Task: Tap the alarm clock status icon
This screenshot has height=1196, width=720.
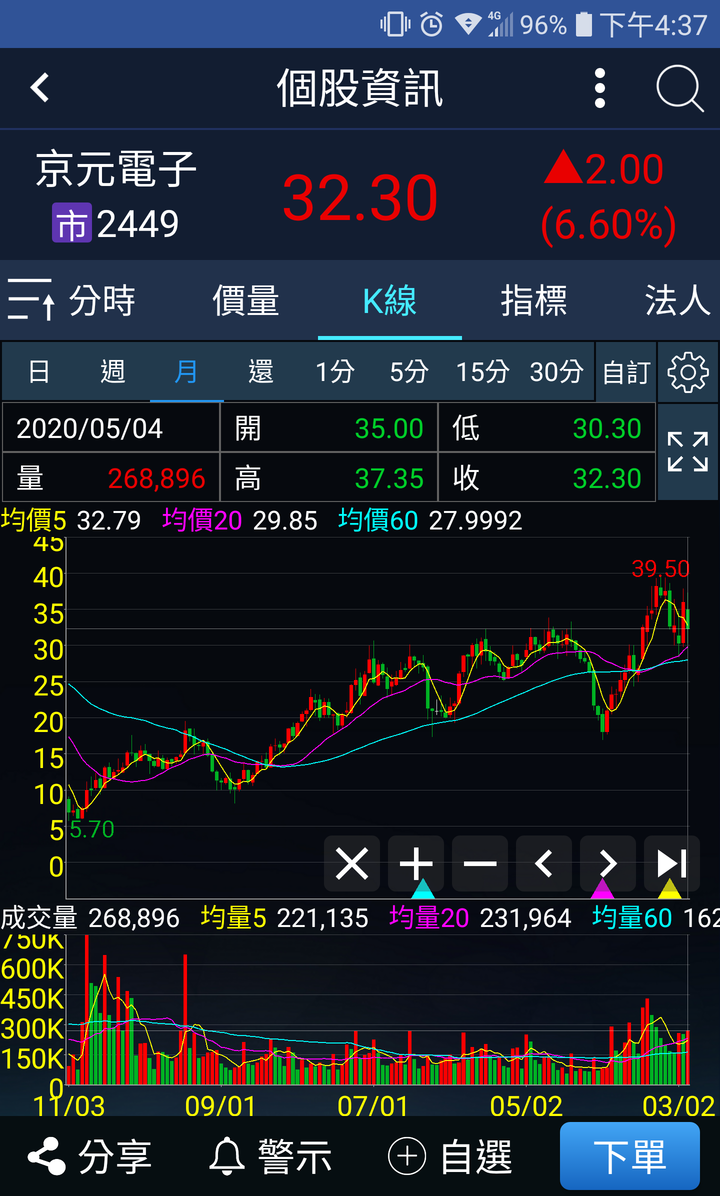Action: point(431,24)
